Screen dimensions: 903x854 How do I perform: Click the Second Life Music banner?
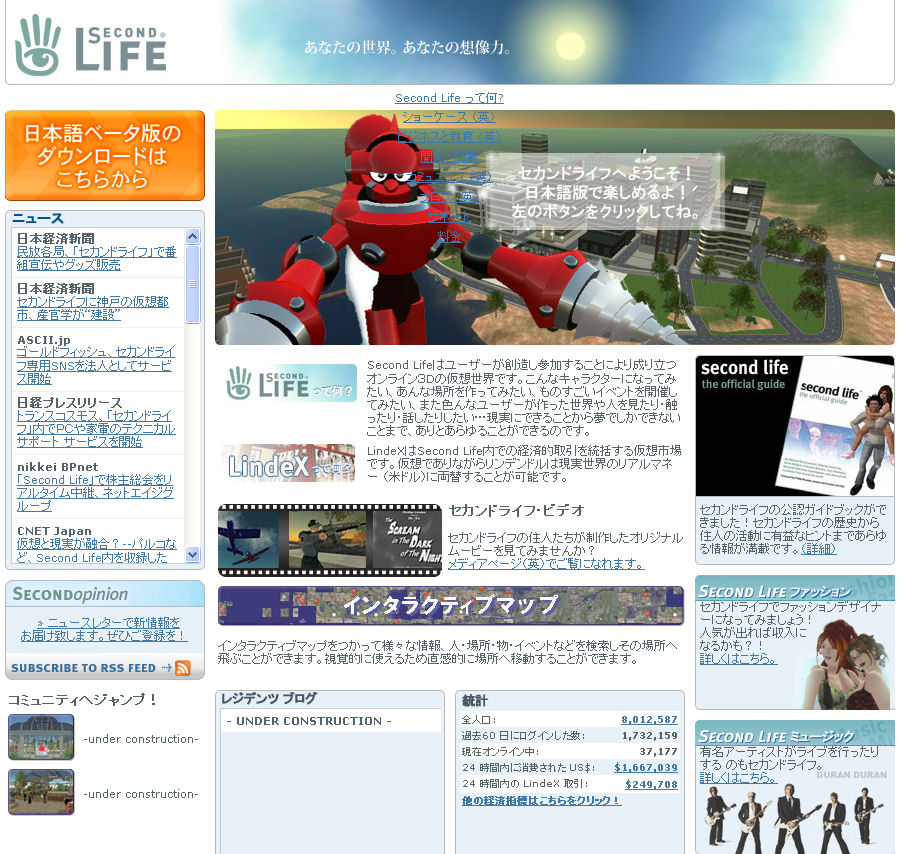794,785
